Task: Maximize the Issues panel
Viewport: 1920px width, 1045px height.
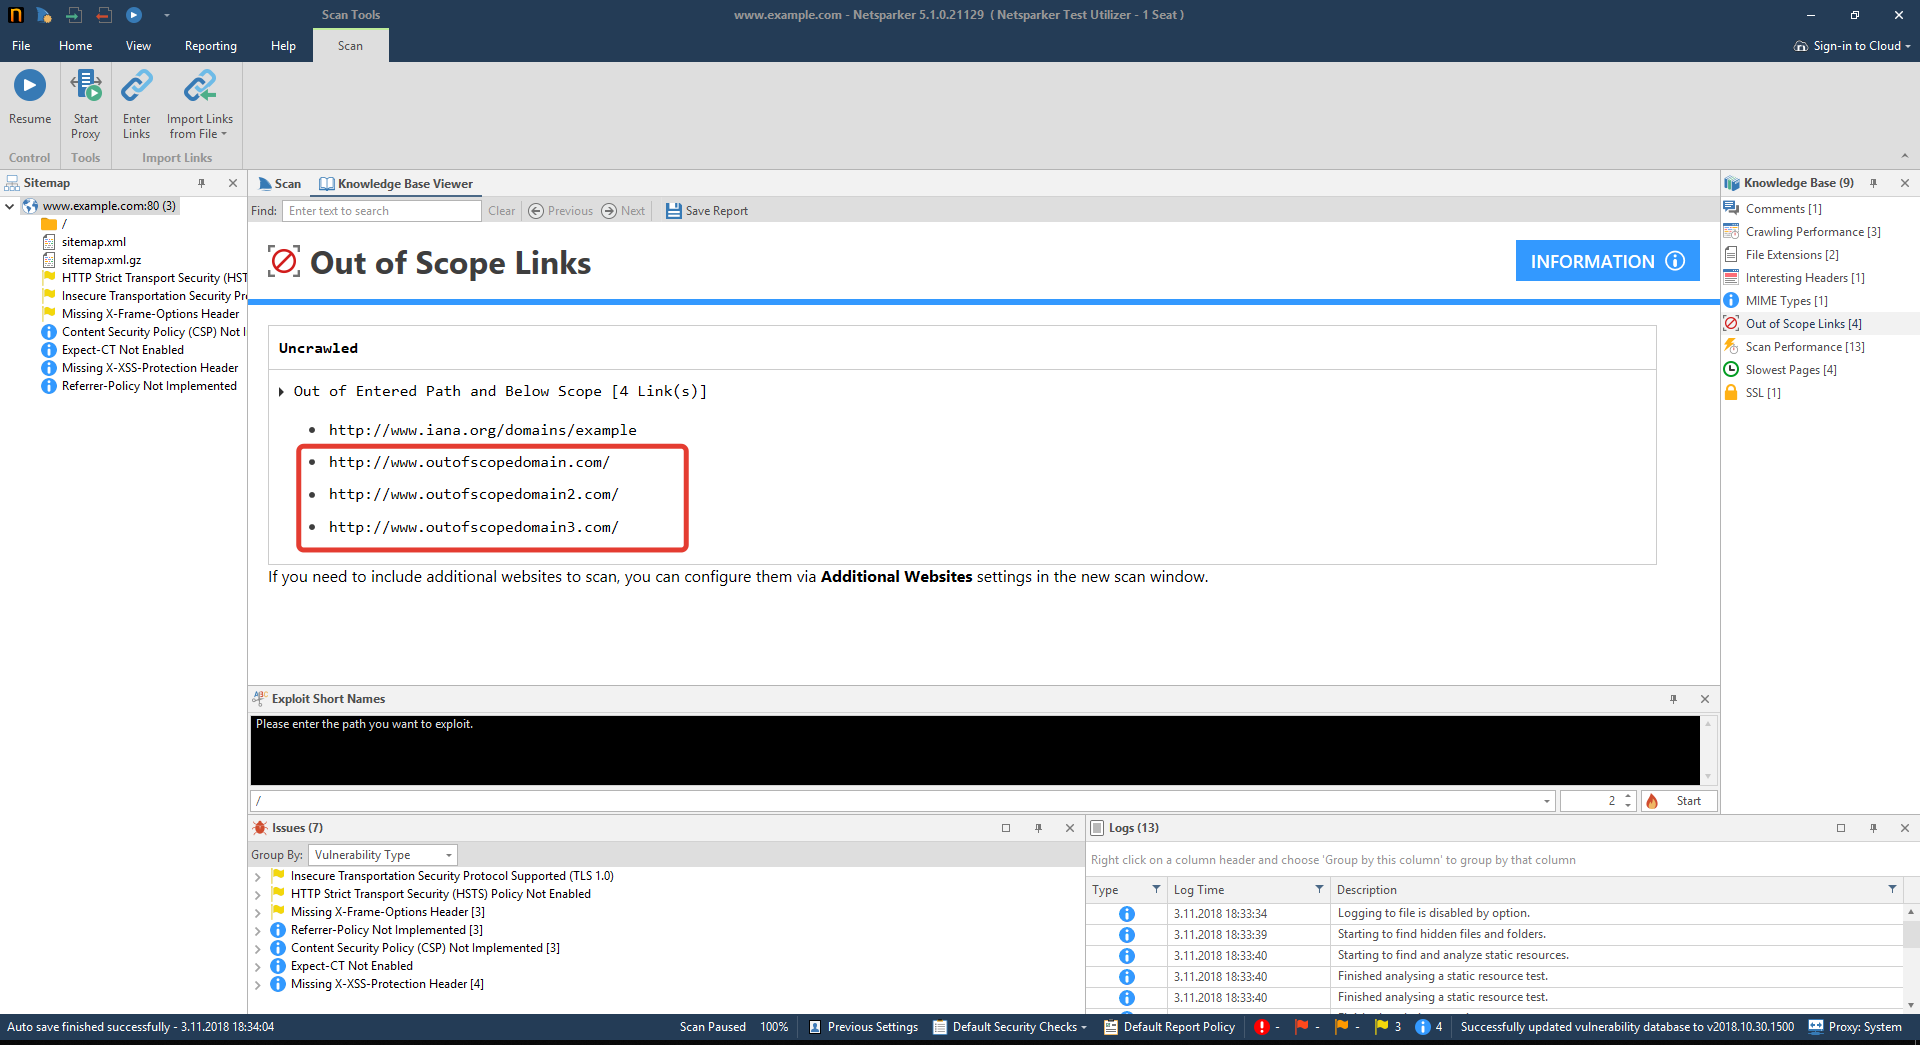Action: click(x=1006, y=828)
